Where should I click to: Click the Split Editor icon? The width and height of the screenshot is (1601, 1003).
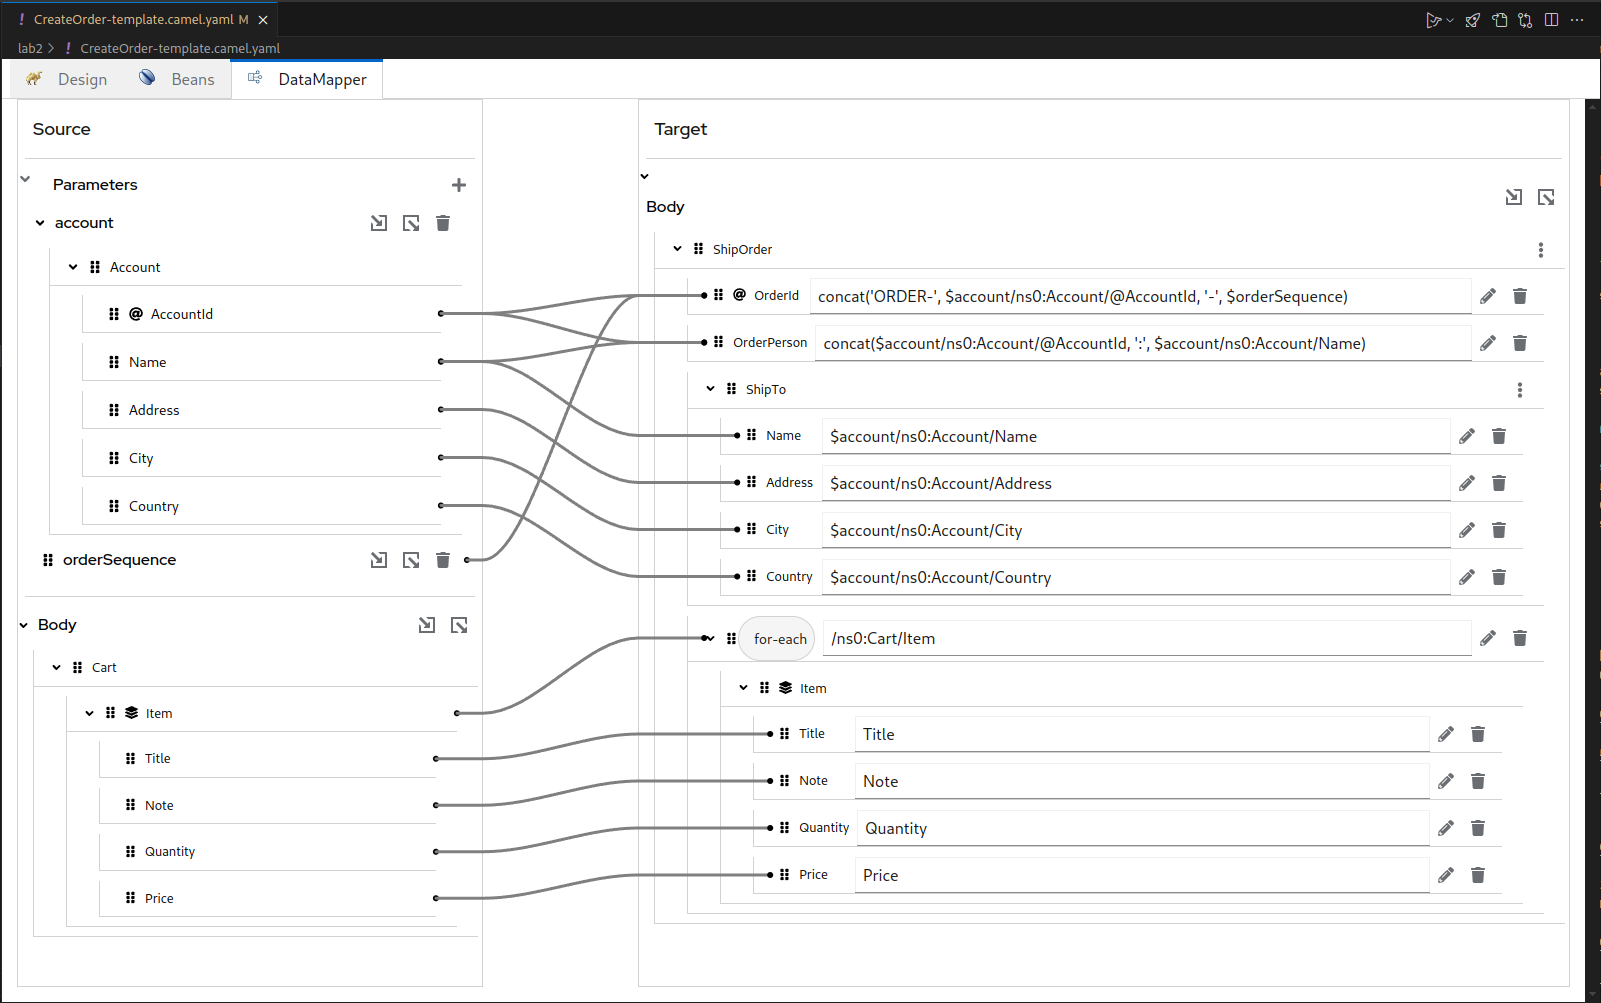[x=1551, y=19]
